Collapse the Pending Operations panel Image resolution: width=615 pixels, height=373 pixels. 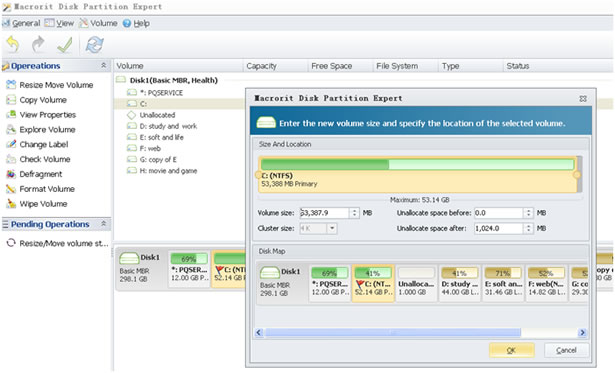(x=104, y=224)
